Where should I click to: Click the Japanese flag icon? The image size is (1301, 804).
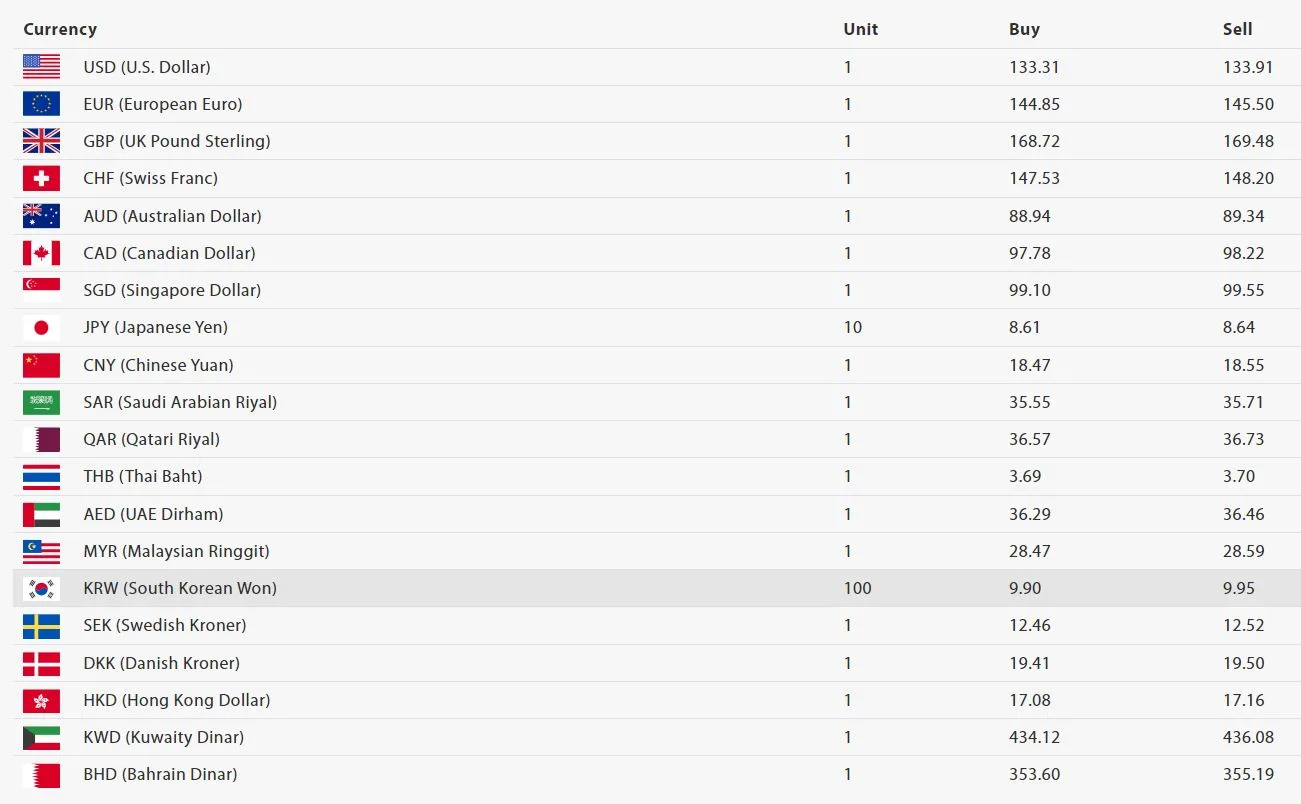click(41, 327)
